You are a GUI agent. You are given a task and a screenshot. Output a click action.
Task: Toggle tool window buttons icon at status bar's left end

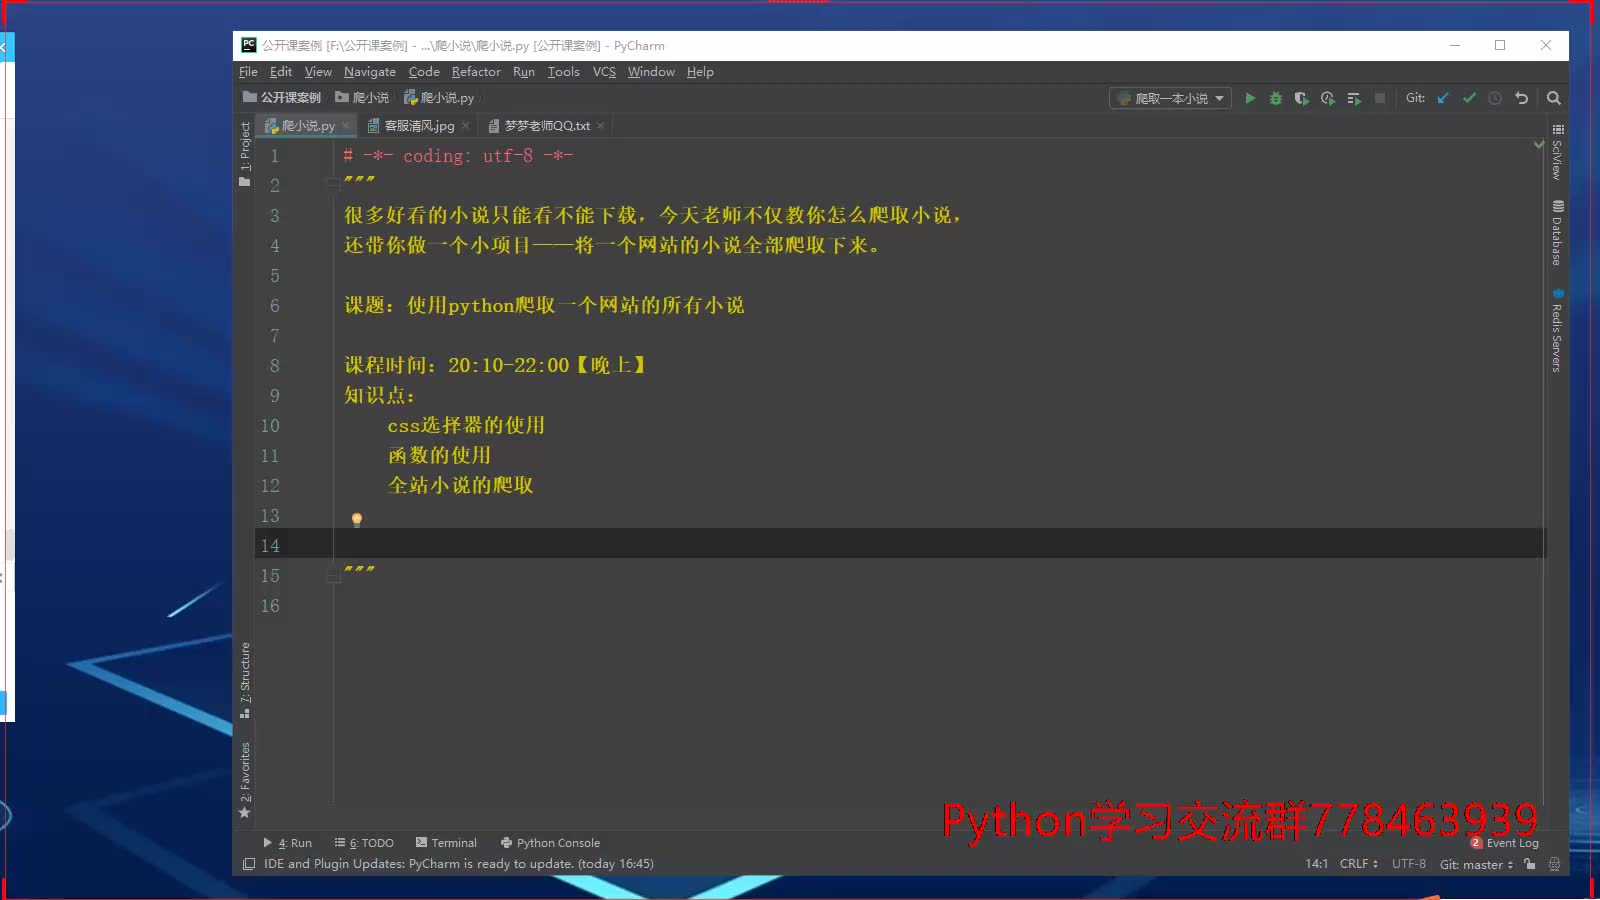pyautogui.click(x=248, y=864)
